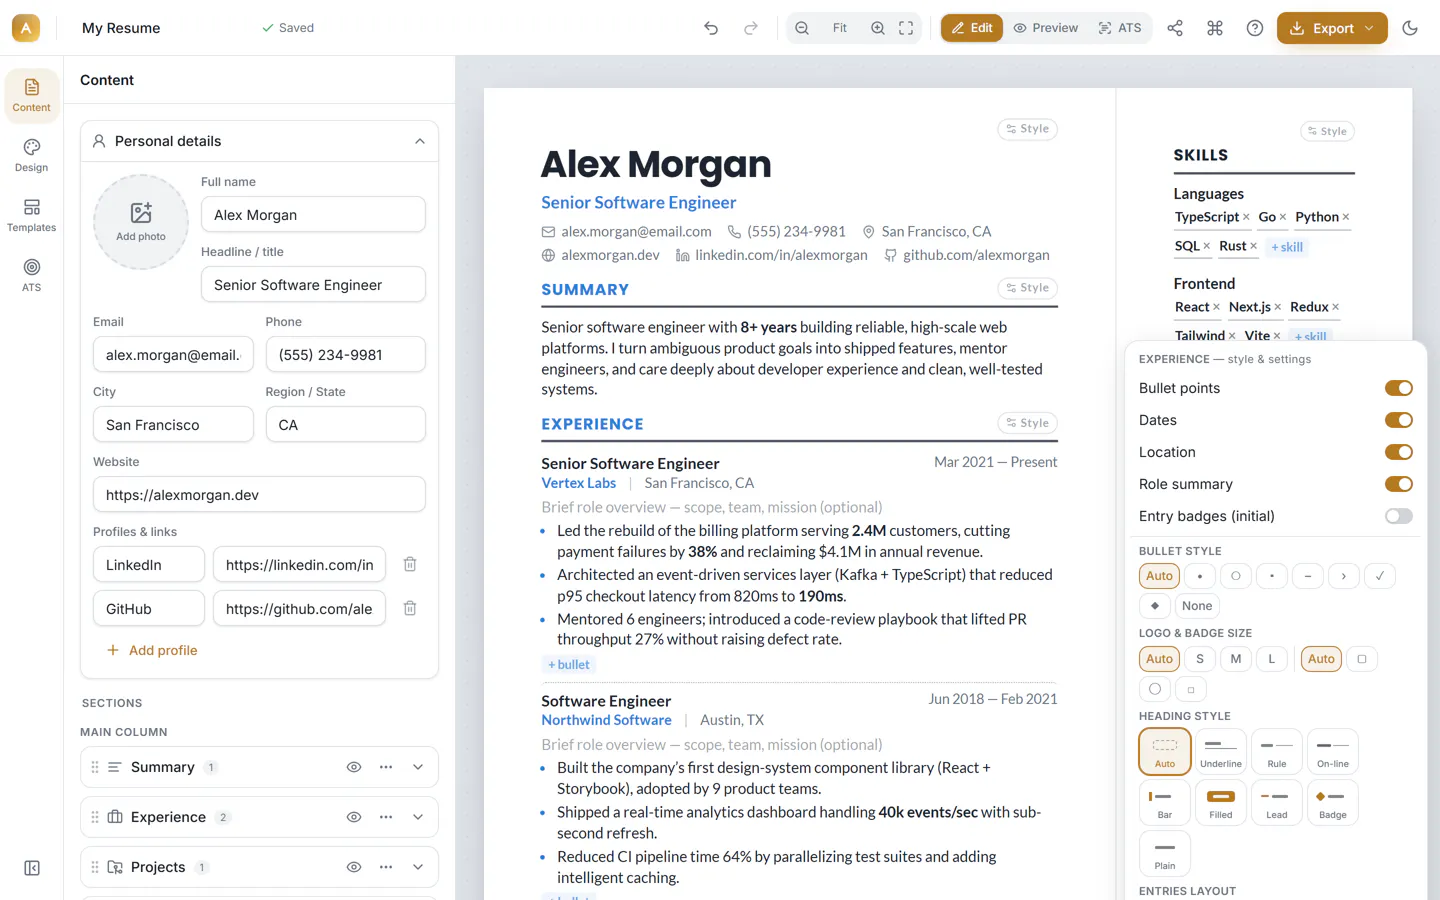Open the Export dropdown button
Image resolution: width=1440 pixels, height=900 pixels.
click(x=1332, y=28)
